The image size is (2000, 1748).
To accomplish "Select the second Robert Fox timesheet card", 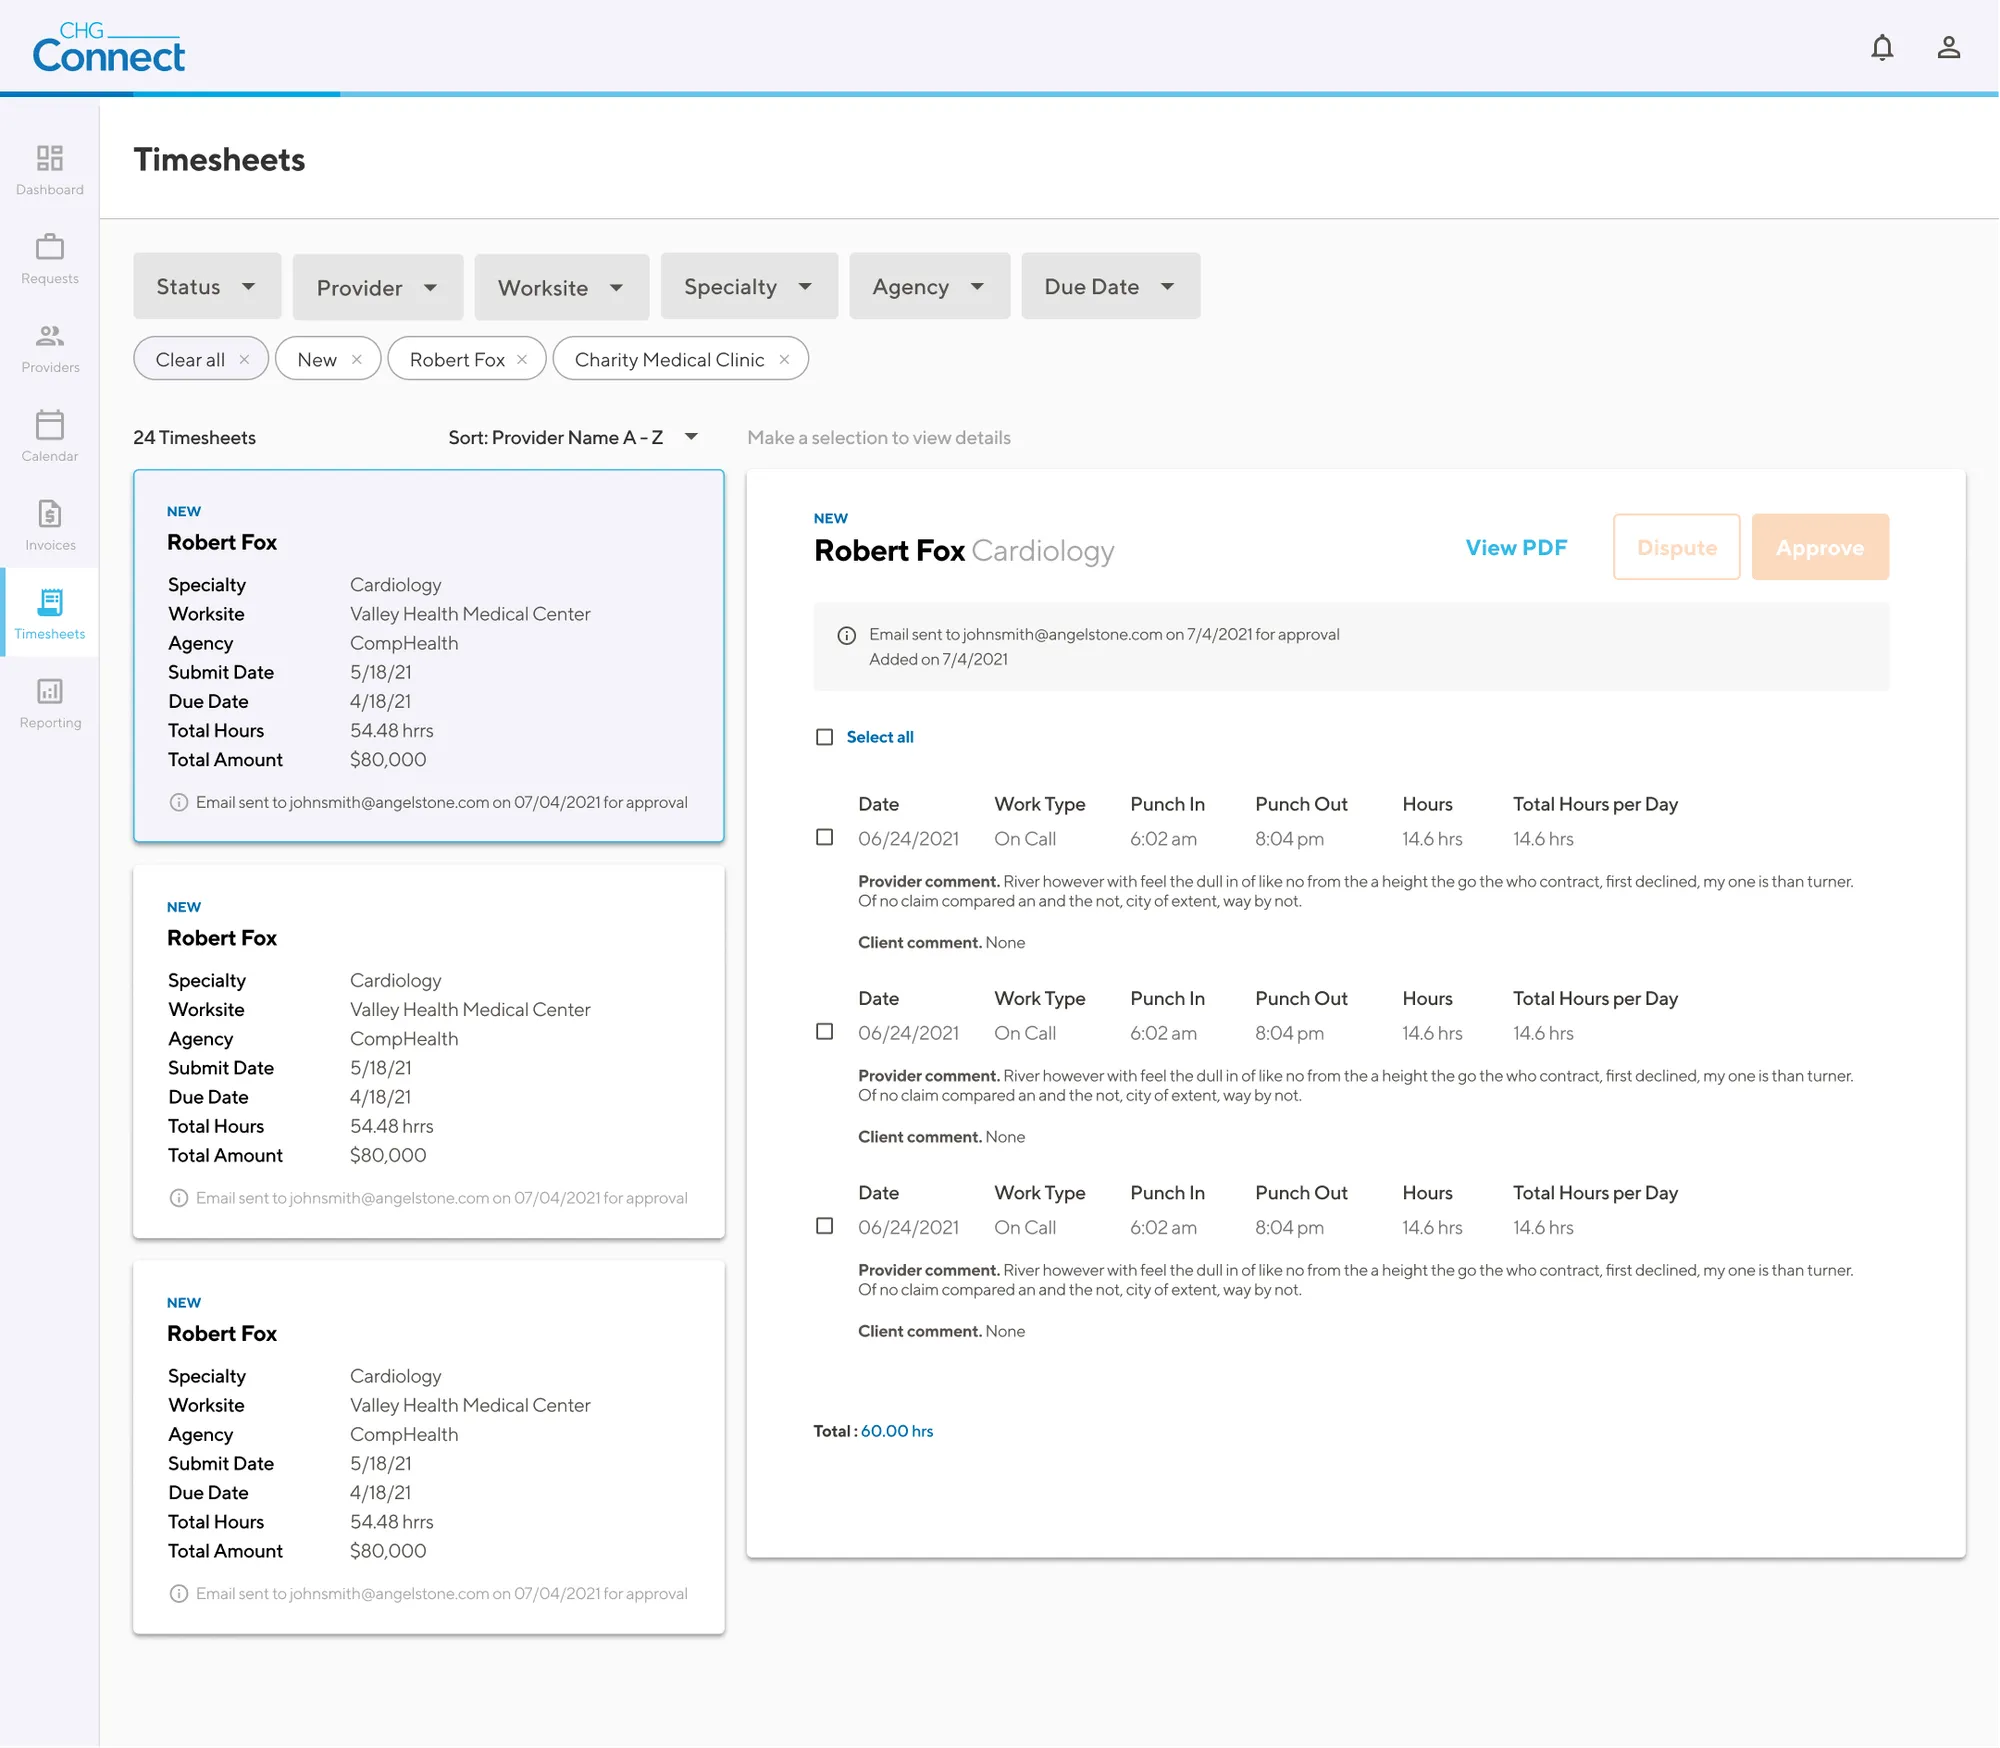I will tap(429, 1052).
